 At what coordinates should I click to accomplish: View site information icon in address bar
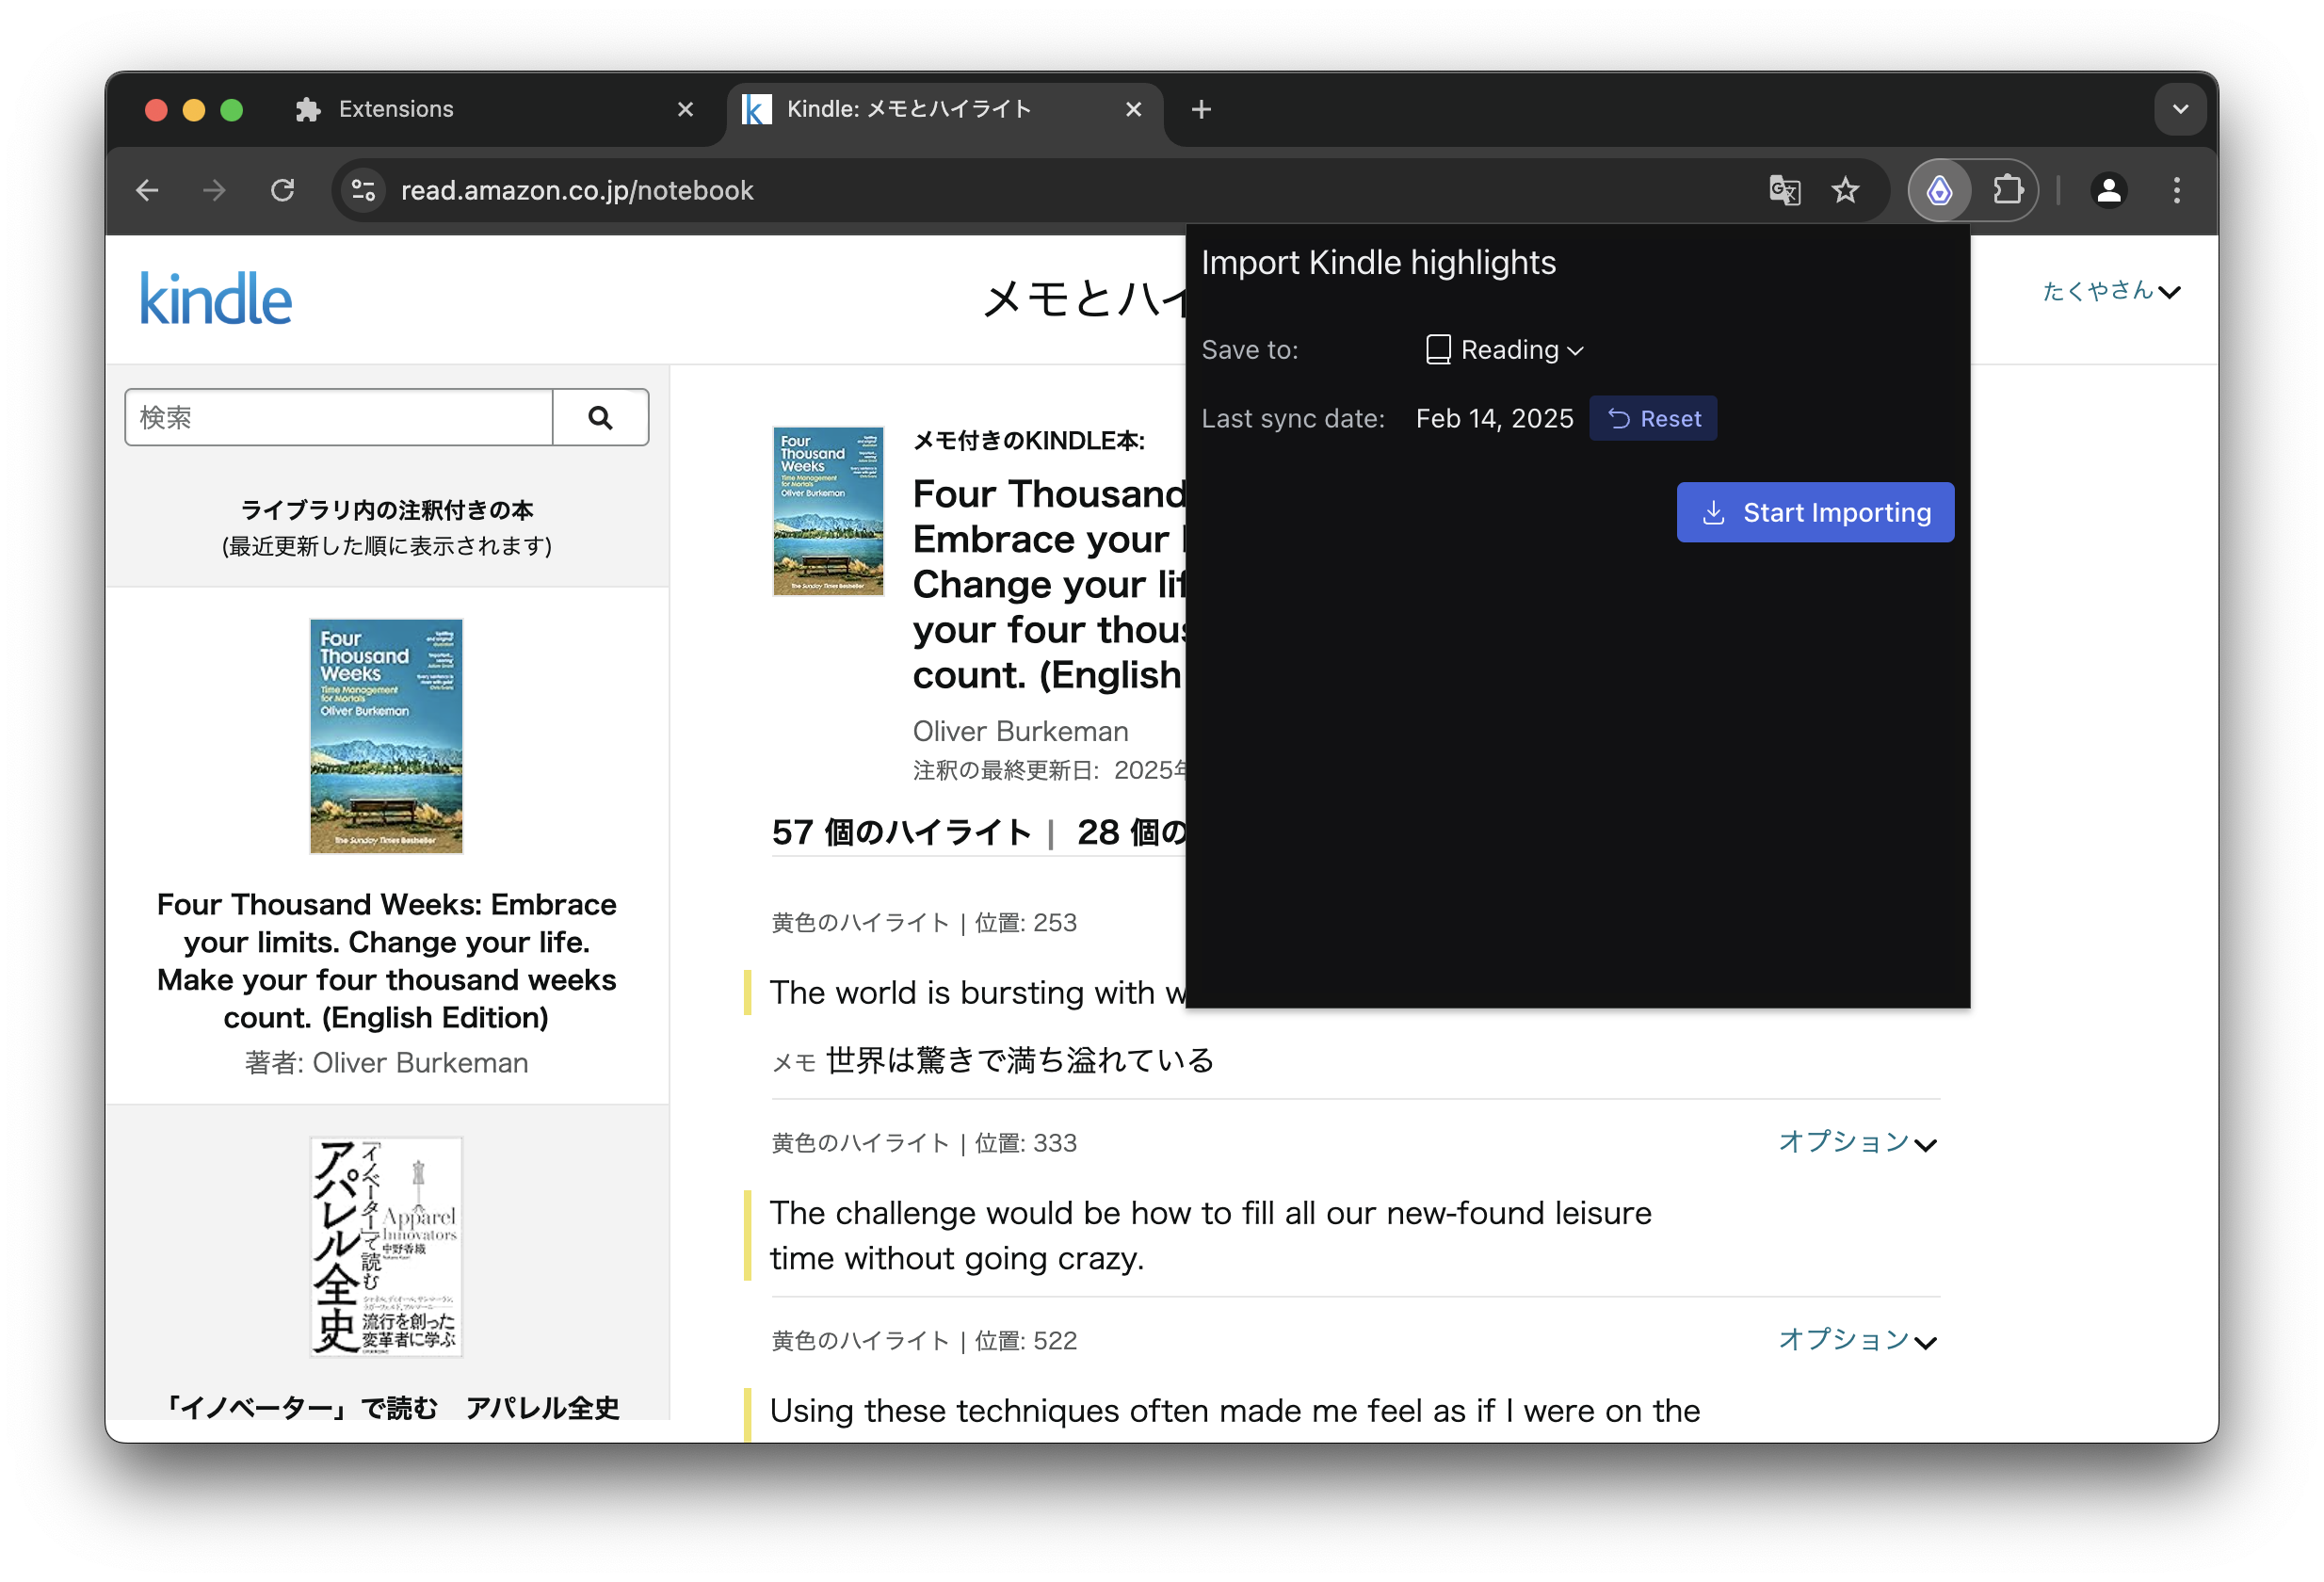pos(364,190)
